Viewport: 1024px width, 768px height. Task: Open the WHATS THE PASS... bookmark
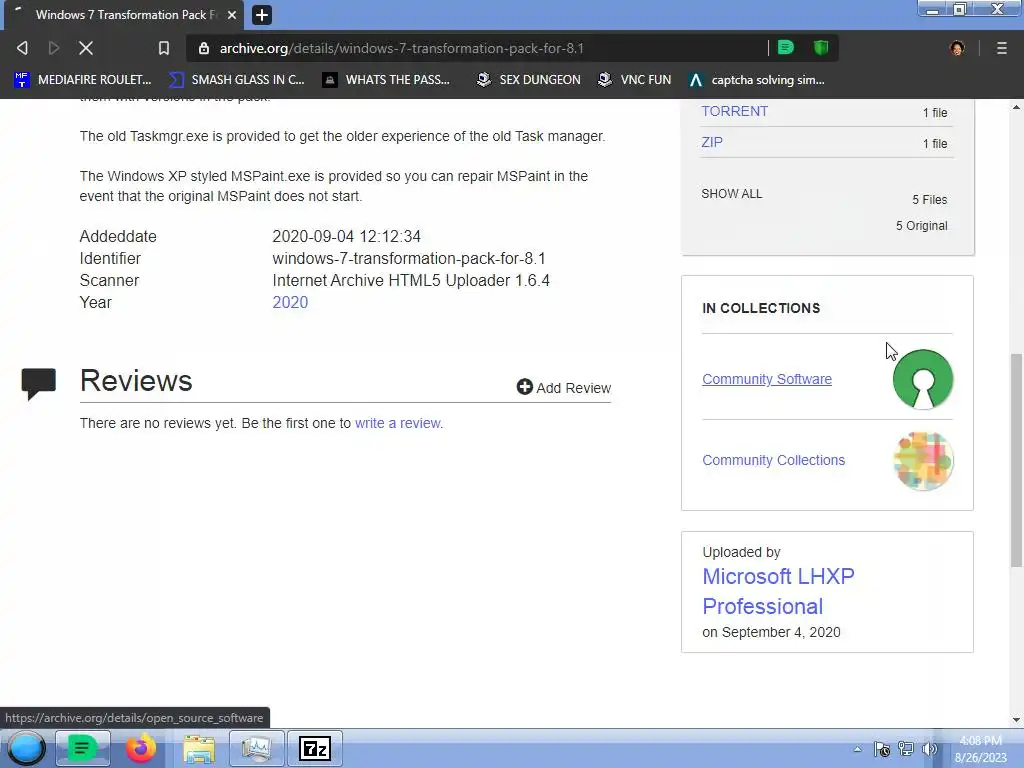(387, 80)
